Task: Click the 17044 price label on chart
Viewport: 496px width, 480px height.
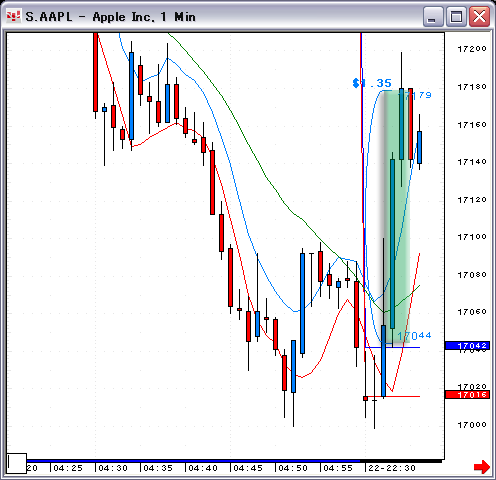Action: (414, 335)
